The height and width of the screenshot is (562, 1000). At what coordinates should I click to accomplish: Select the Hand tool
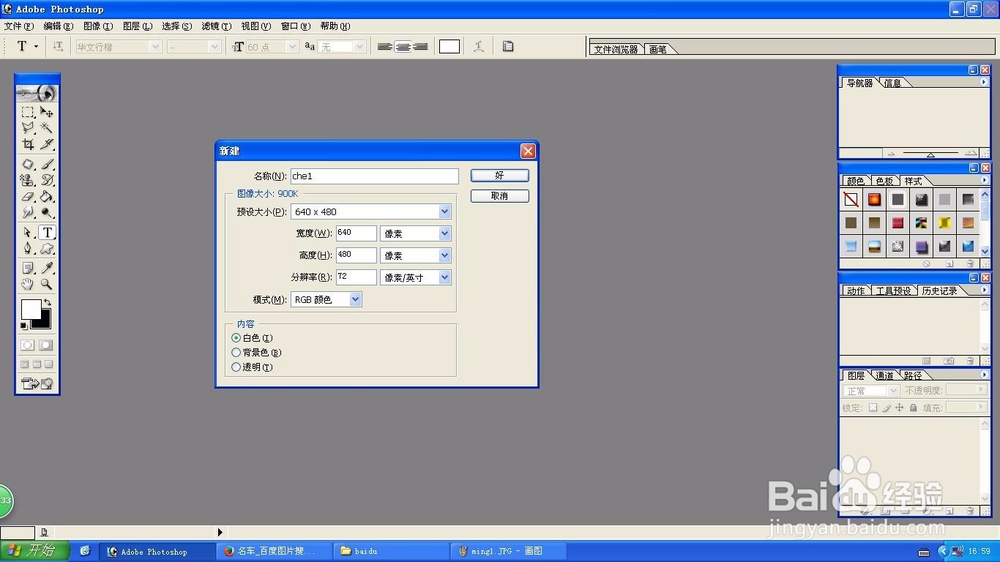[27, 285]
